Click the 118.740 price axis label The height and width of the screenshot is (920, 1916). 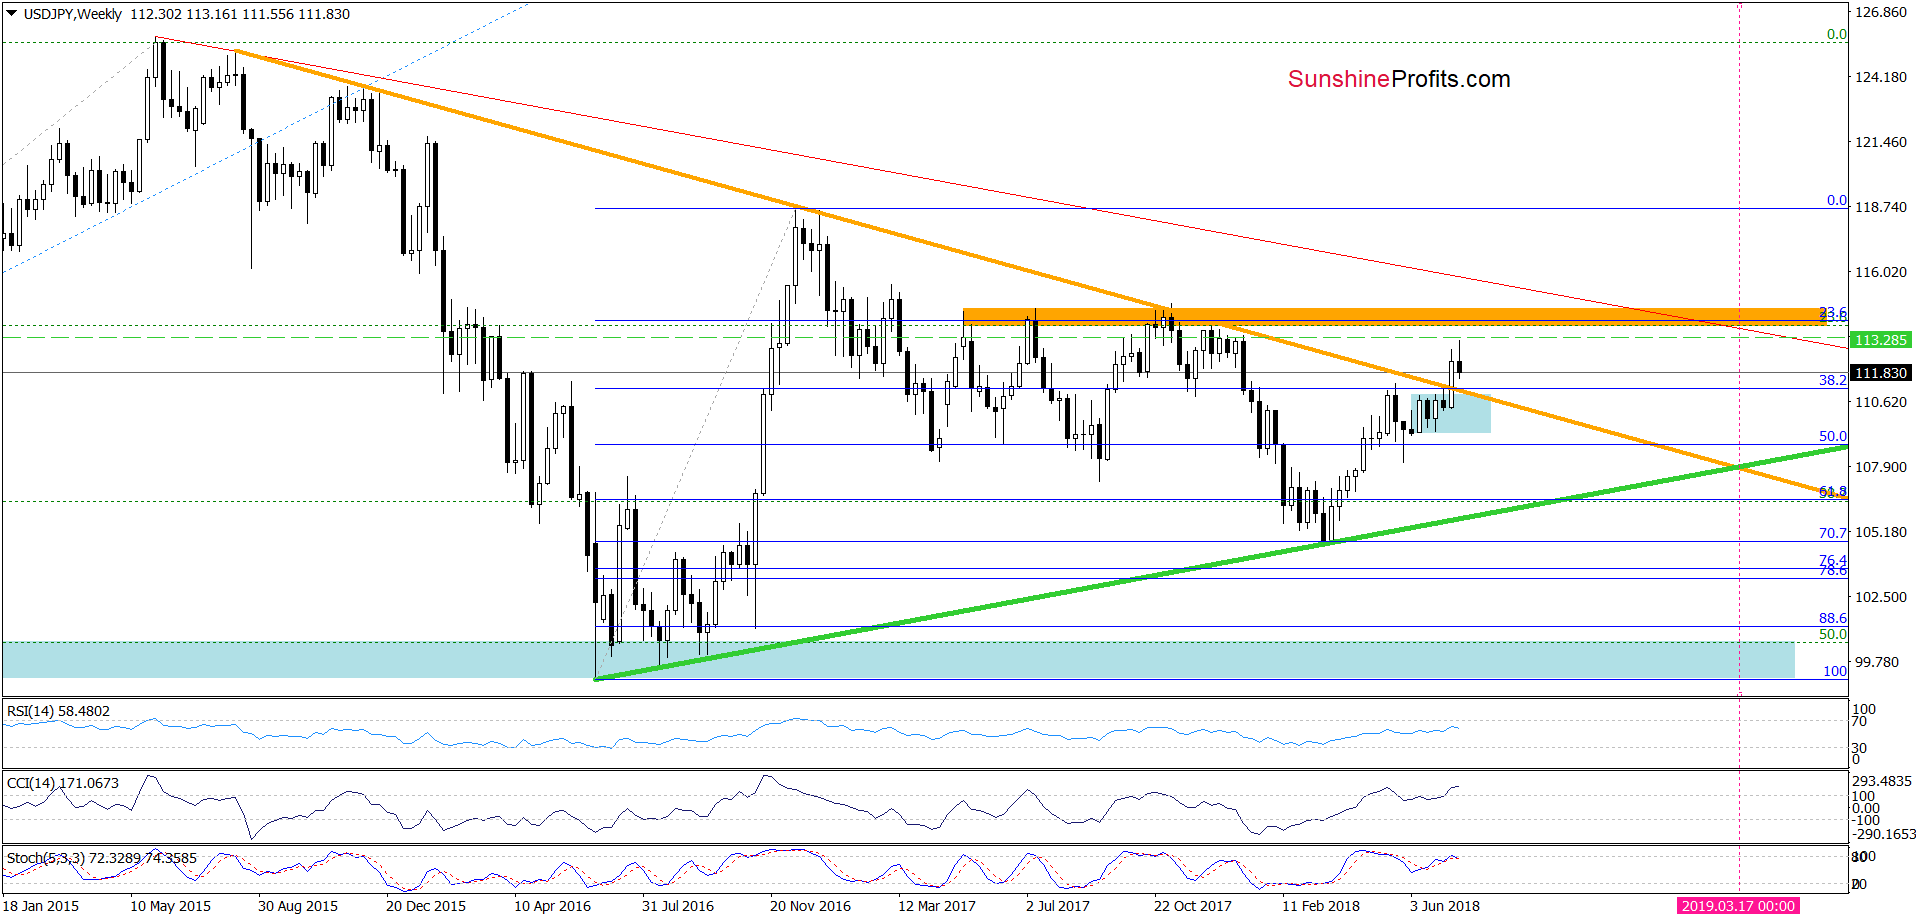tap(1881, 207)
